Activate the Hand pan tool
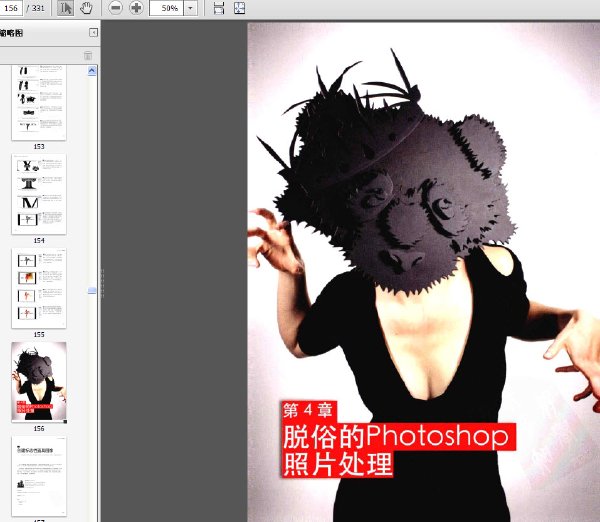 coord(86,8)
